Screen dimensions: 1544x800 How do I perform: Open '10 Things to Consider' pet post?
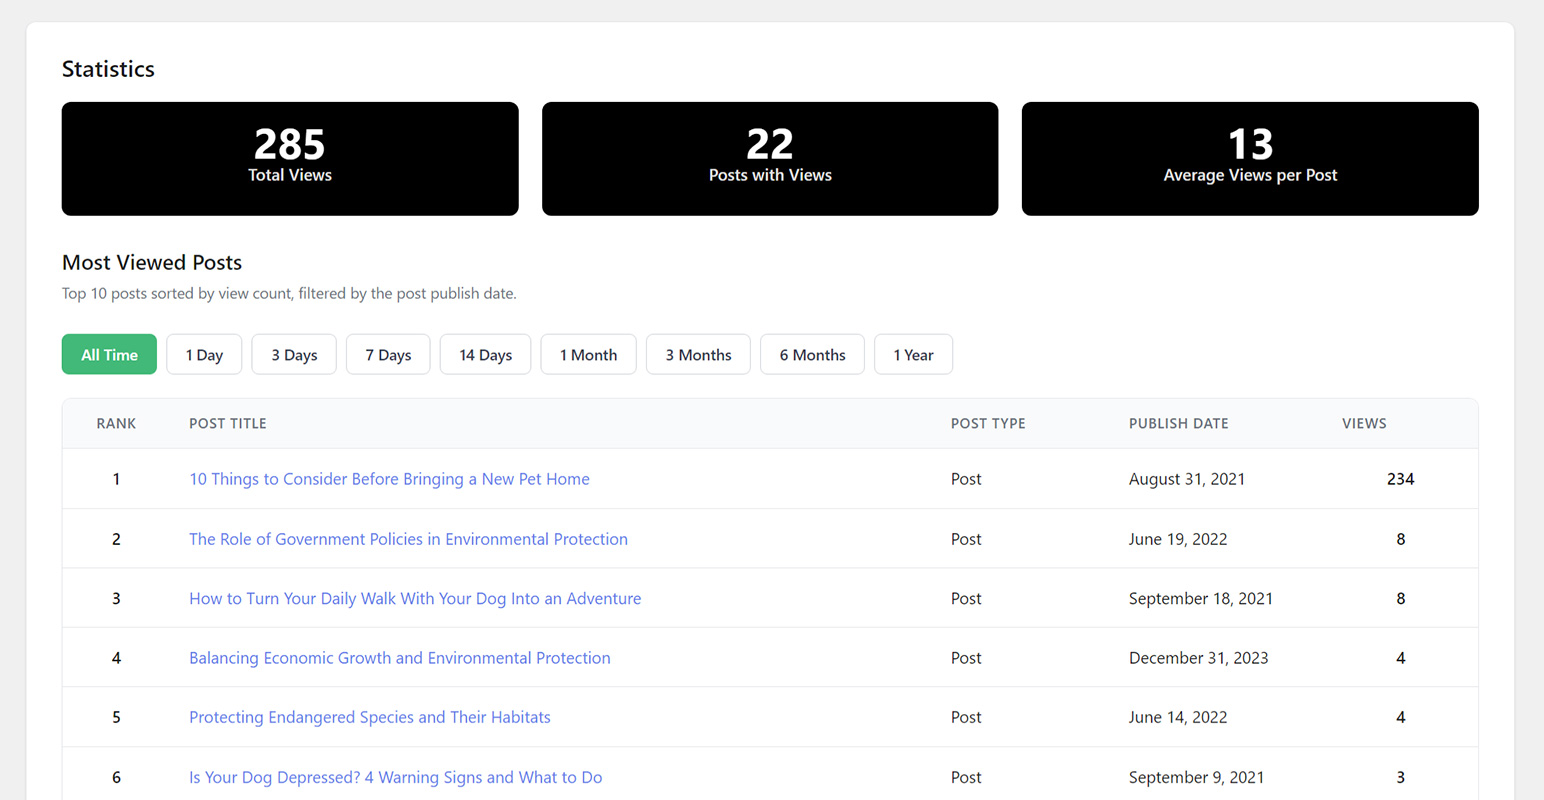389,479
